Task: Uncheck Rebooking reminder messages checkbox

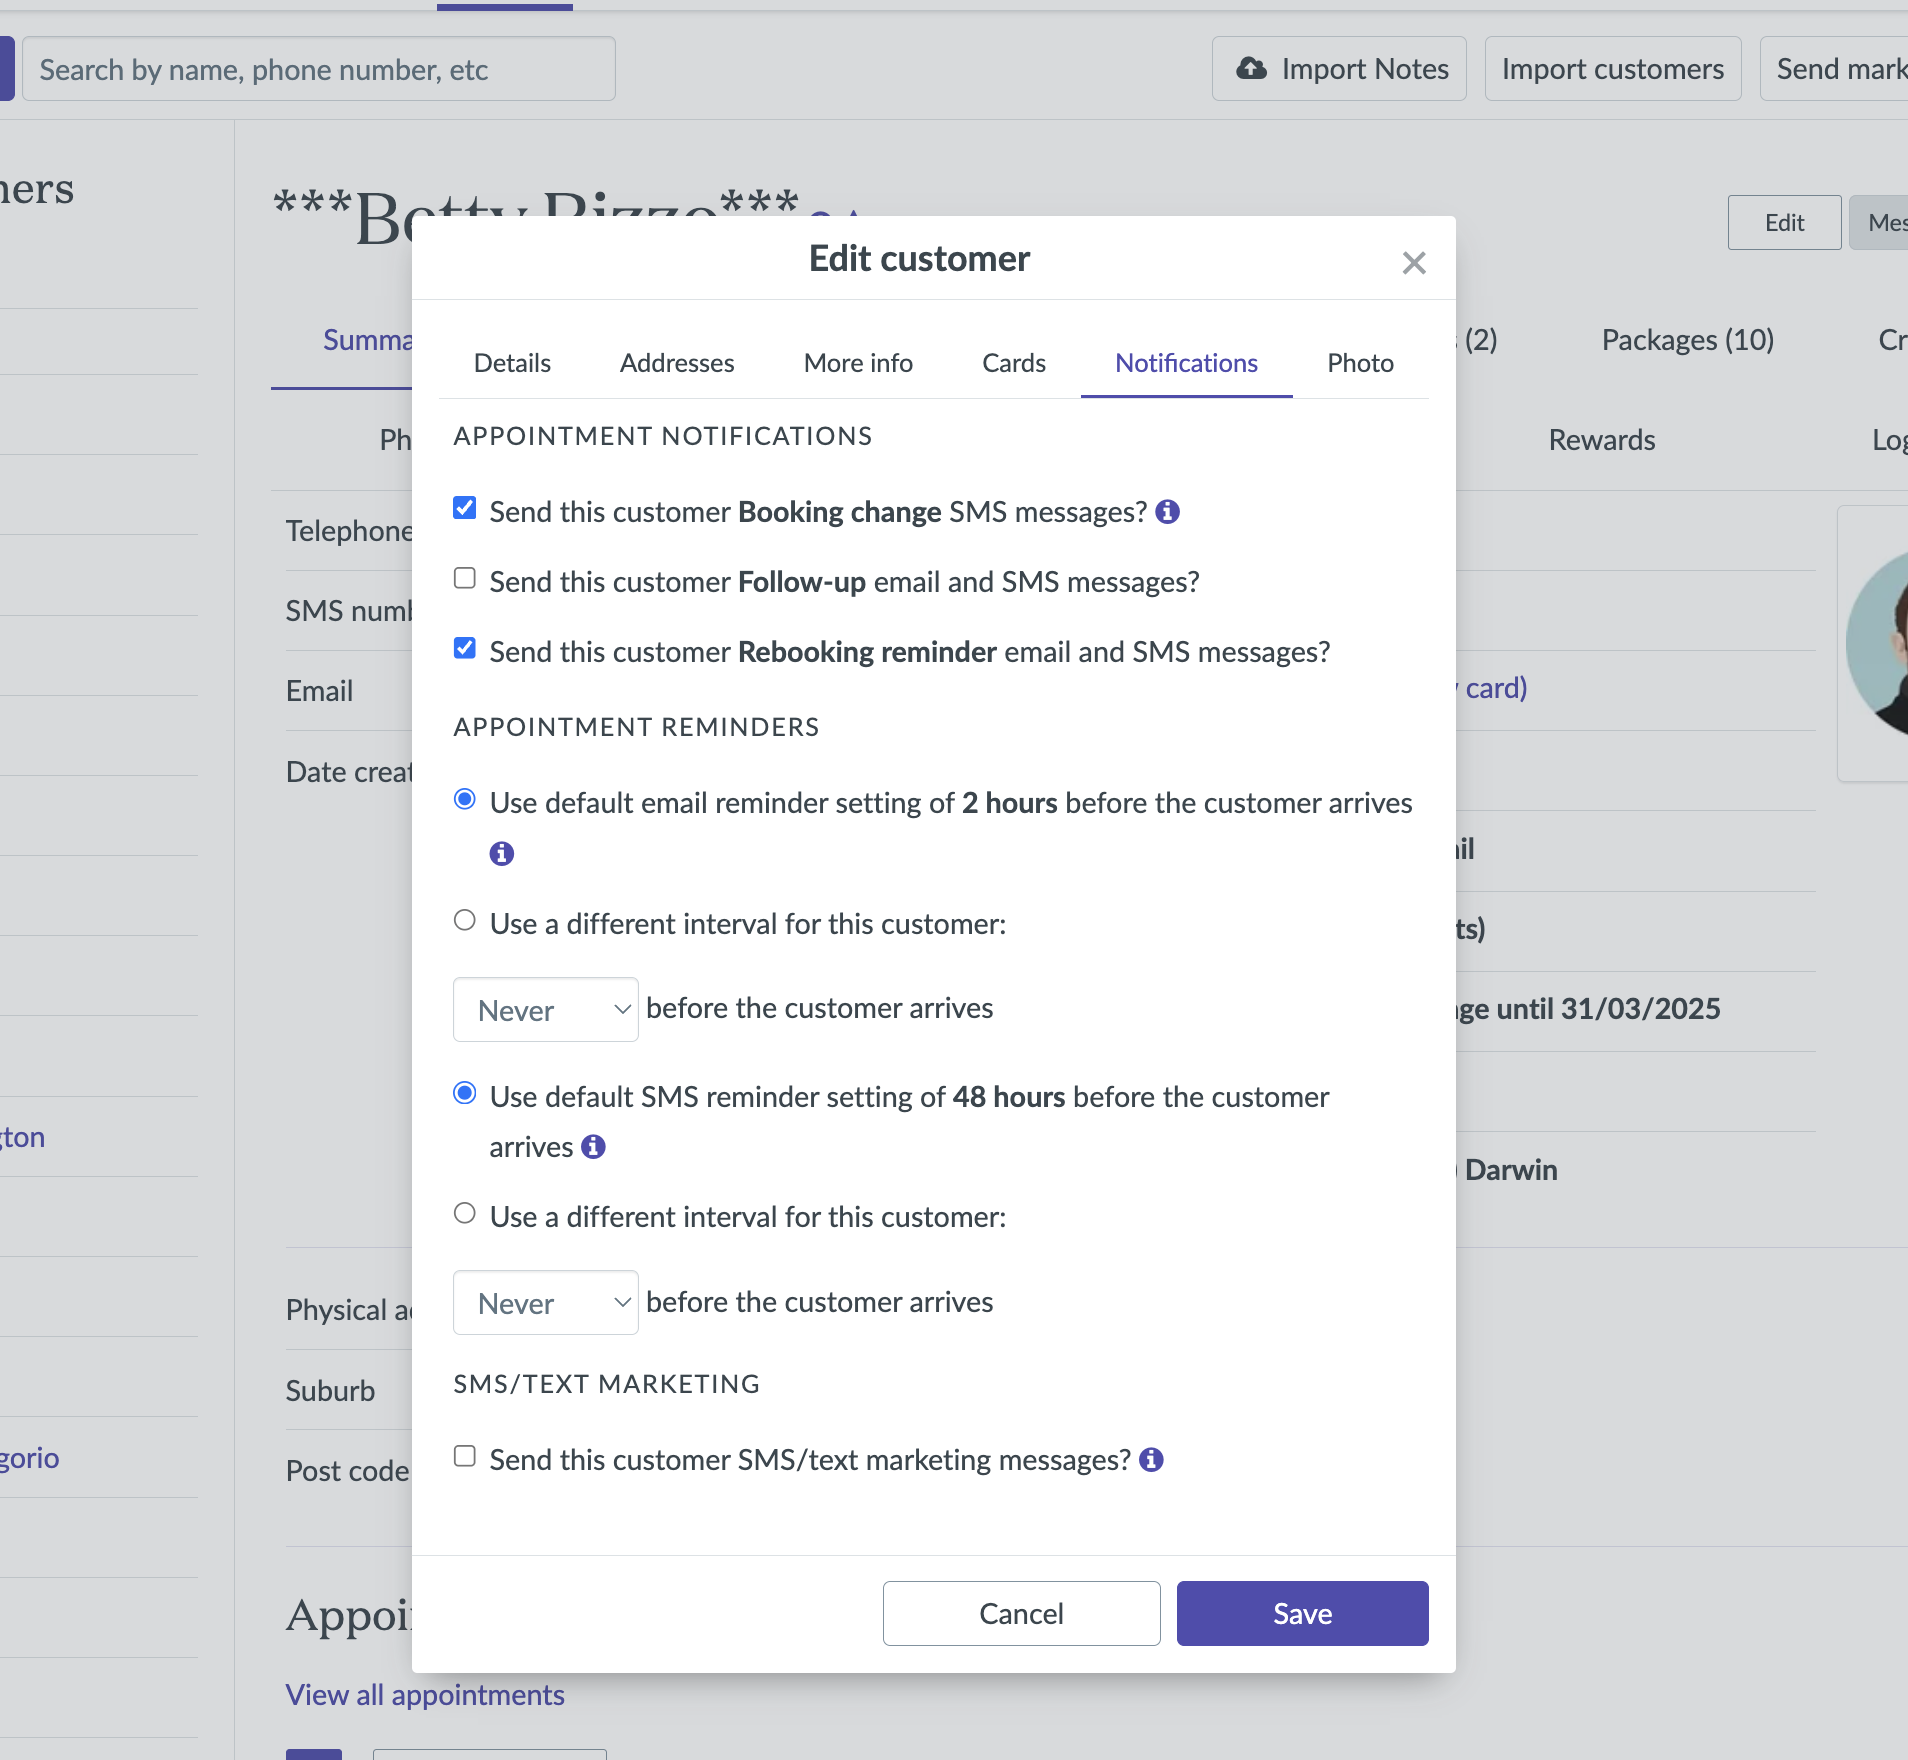Action: tap(465, 649)
